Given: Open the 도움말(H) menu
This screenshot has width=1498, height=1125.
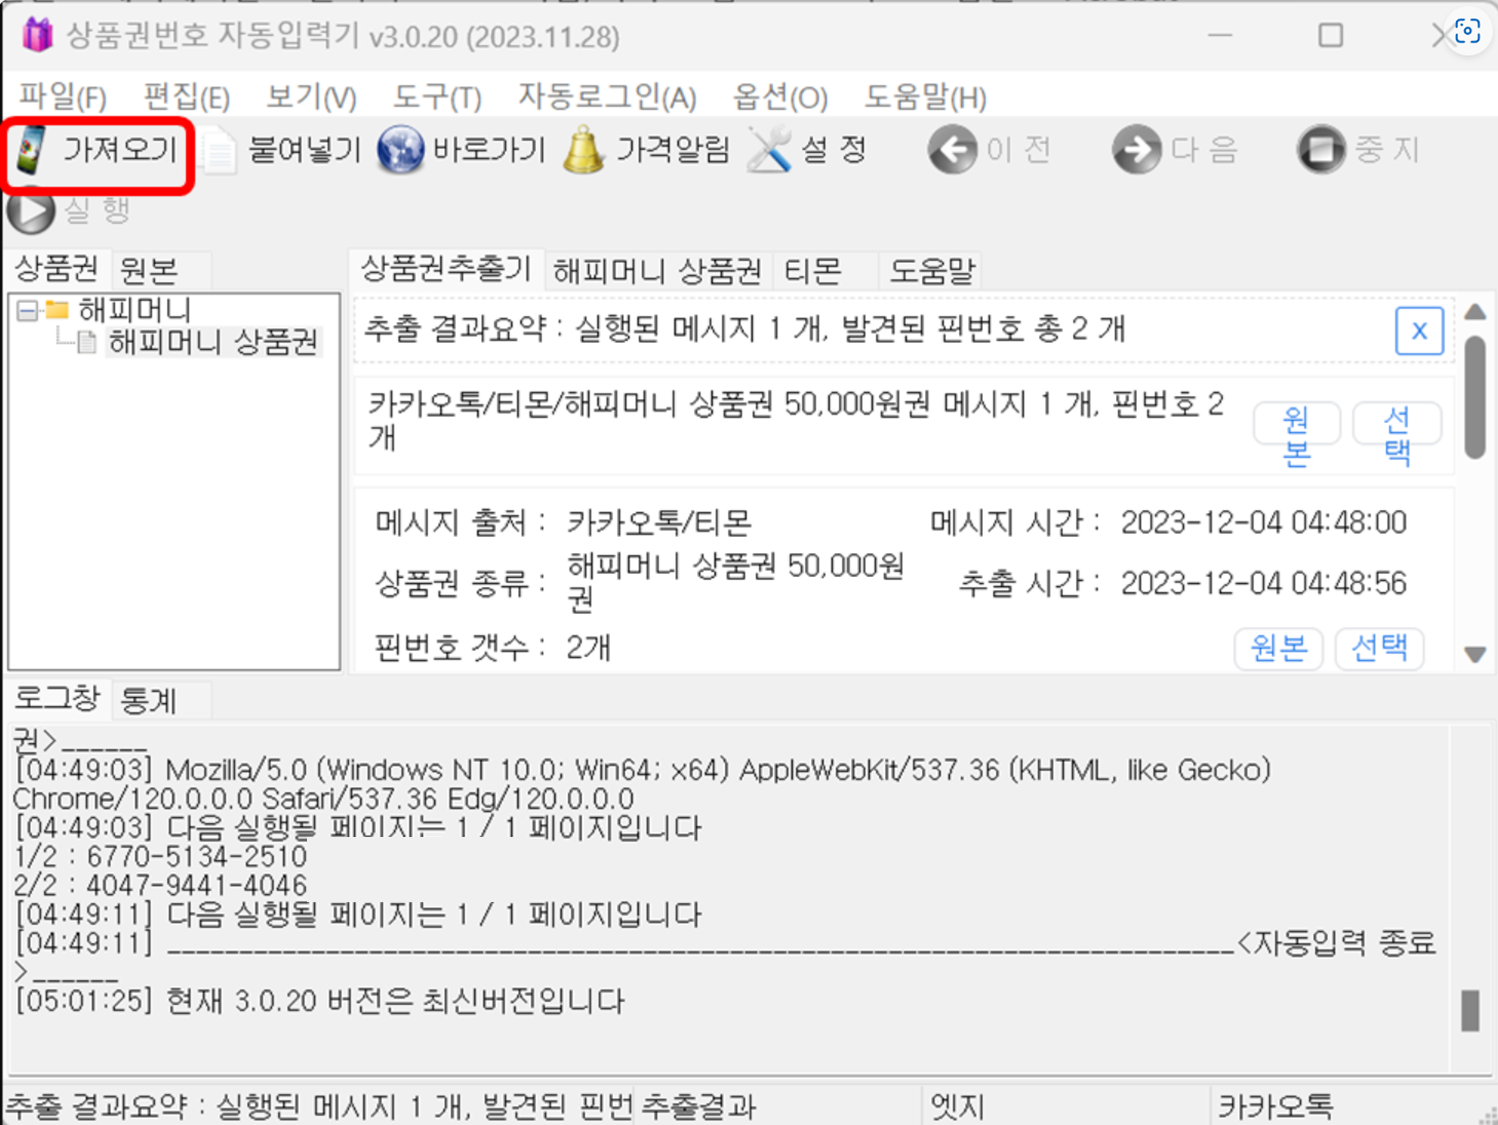Looking at the screenshot, I should tap(925, 97).
